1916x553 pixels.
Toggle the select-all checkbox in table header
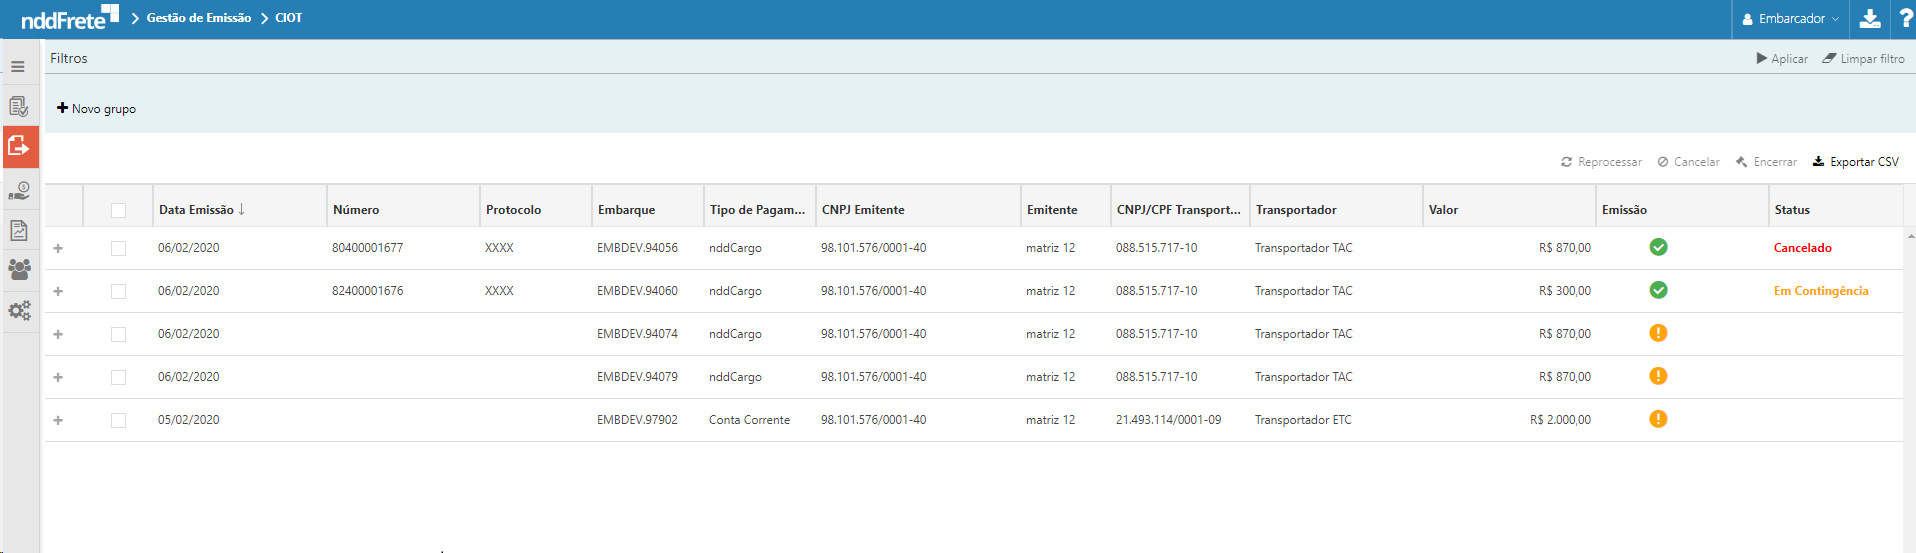(118, 210)
